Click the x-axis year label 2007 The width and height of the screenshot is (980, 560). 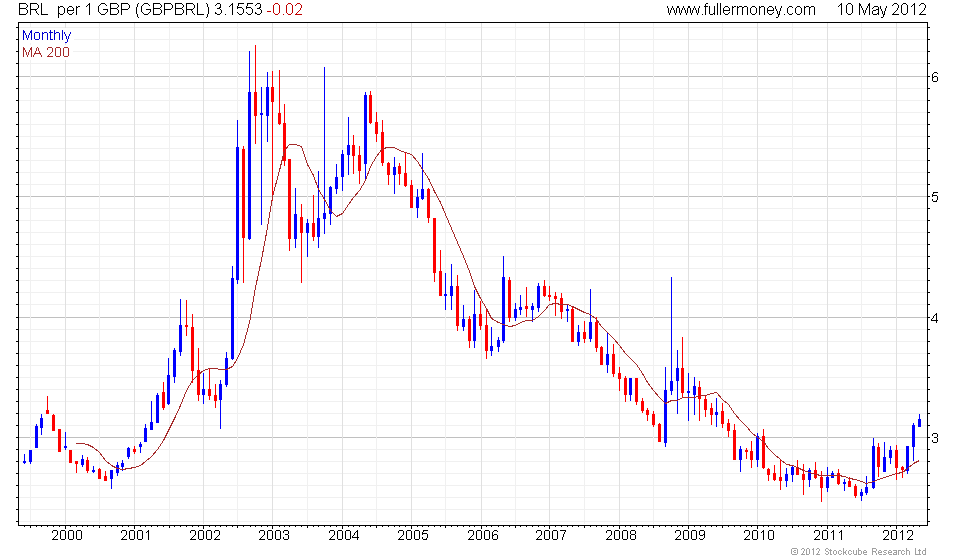tap(551, 535)
